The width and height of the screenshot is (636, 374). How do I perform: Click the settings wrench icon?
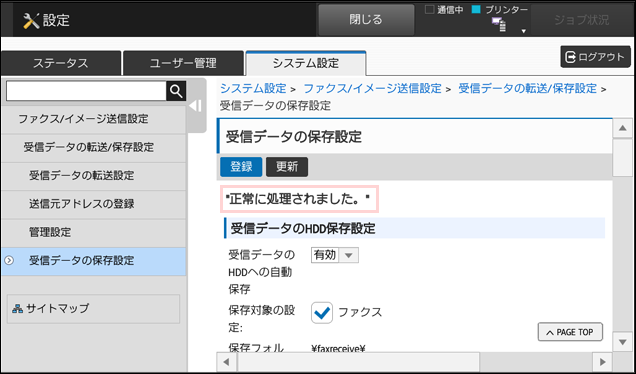30,20
